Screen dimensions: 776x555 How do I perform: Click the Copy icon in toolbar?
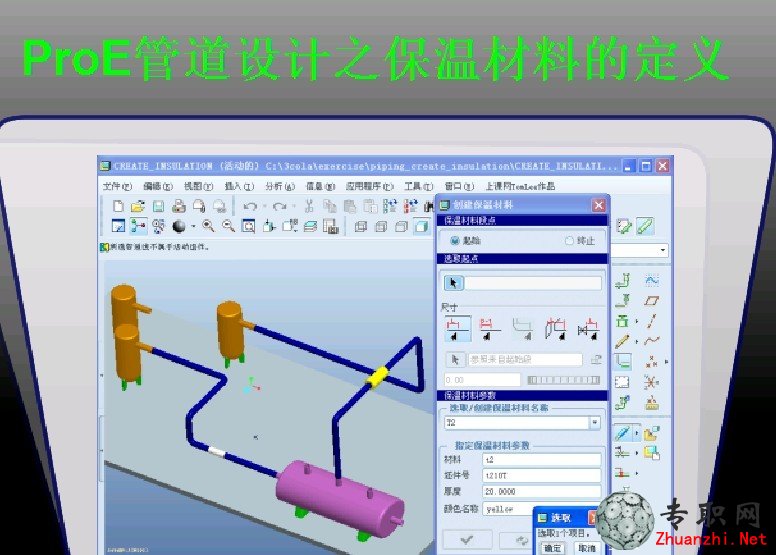[x=330, y=206]
